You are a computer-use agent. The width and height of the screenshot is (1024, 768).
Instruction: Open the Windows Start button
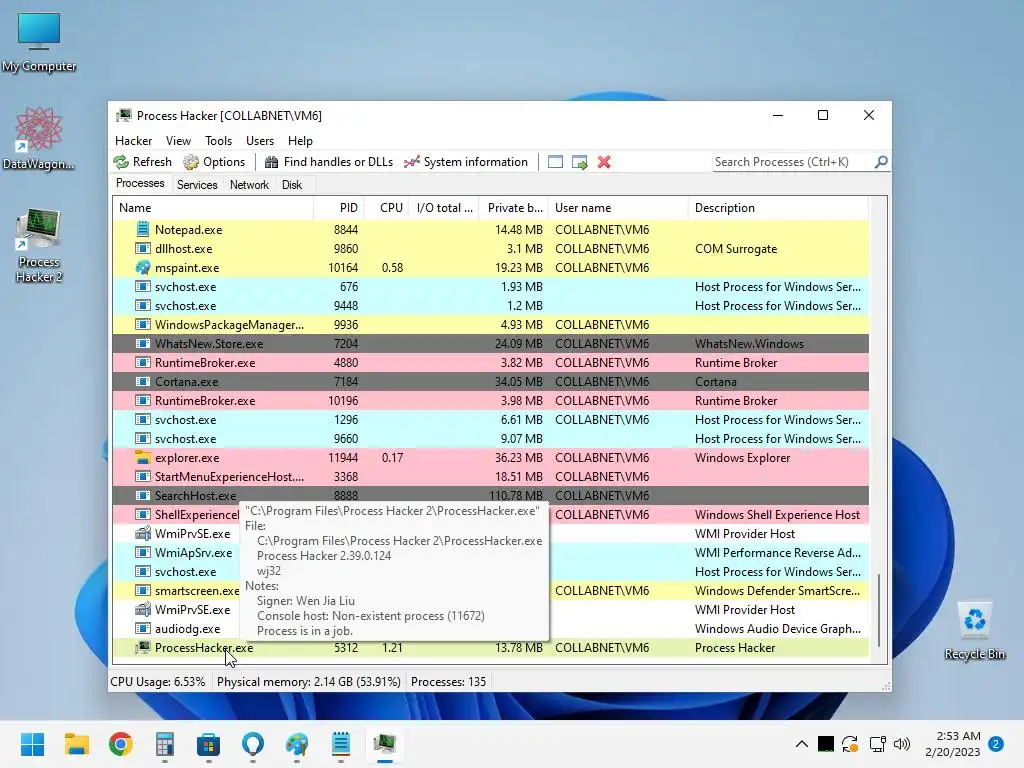click(x=32, y=744)
